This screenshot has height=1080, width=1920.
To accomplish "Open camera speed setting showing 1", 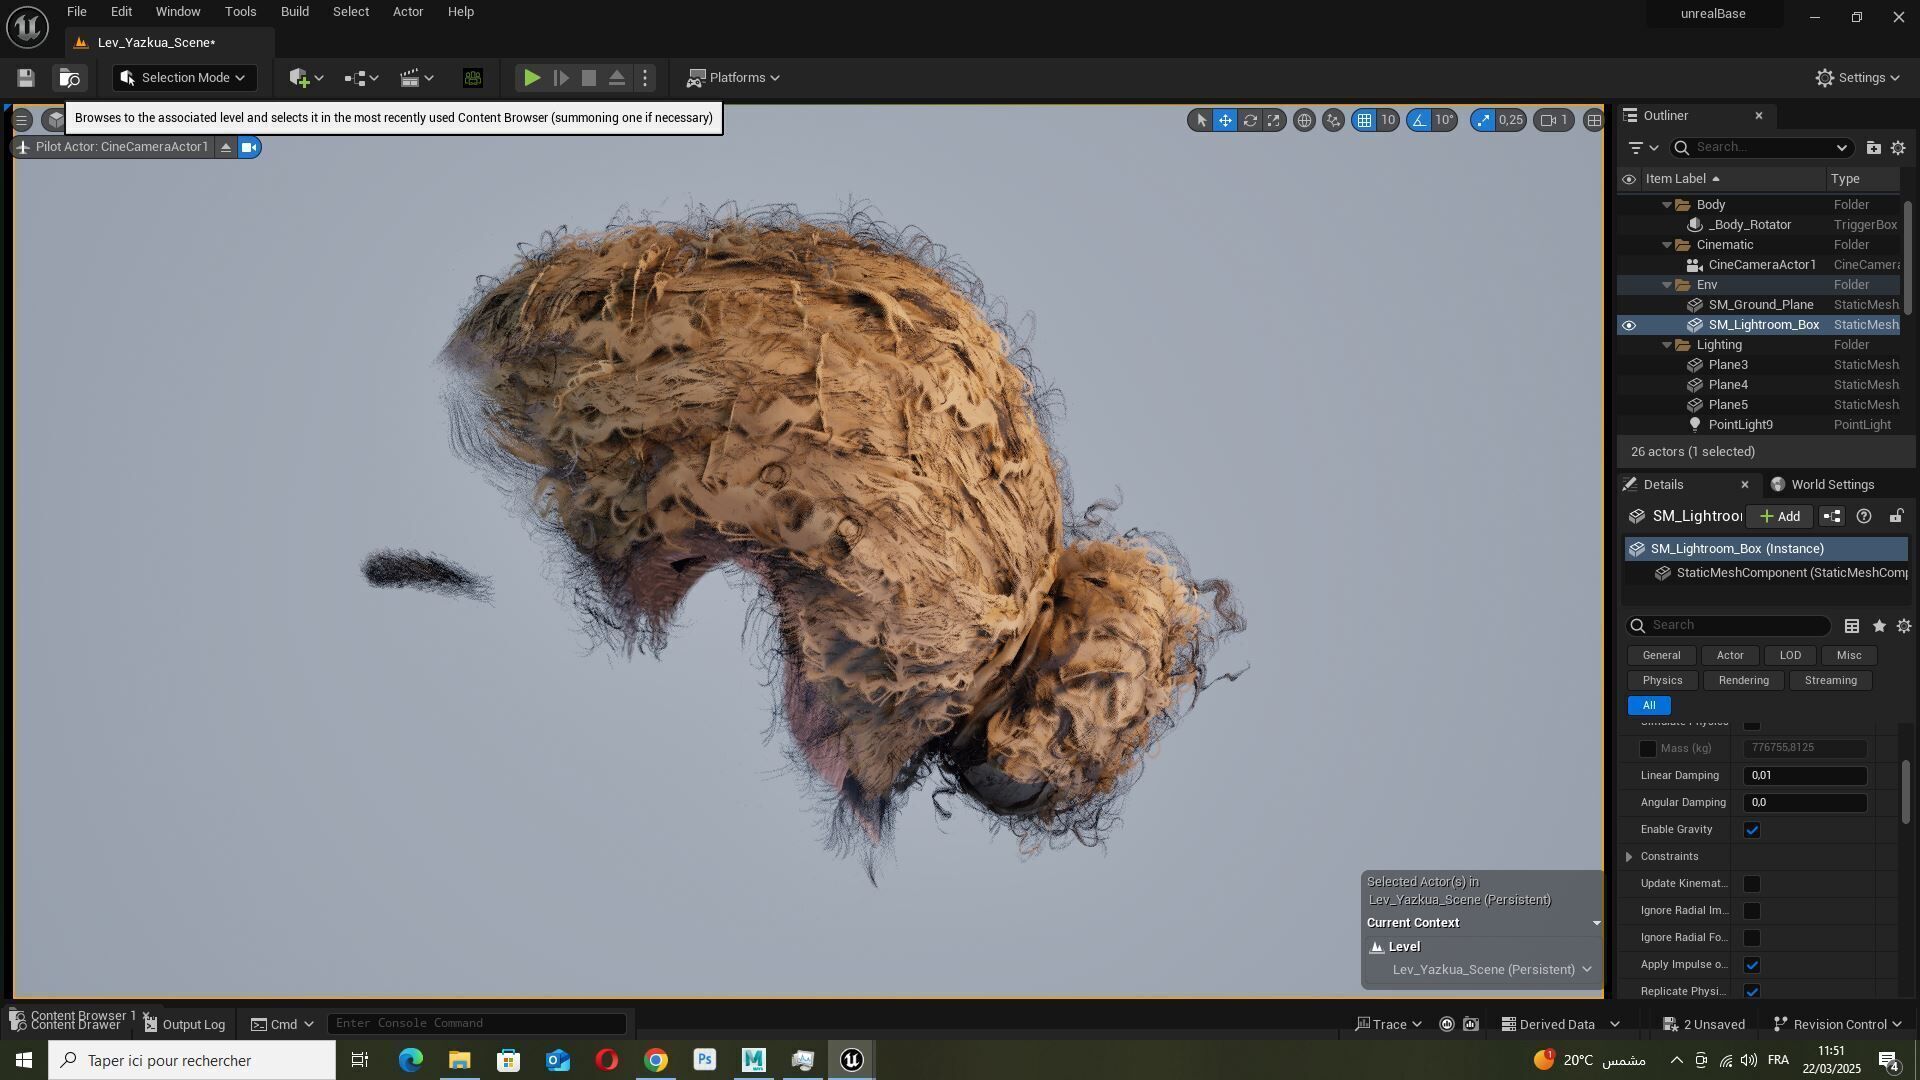I will pos(1554,120).
